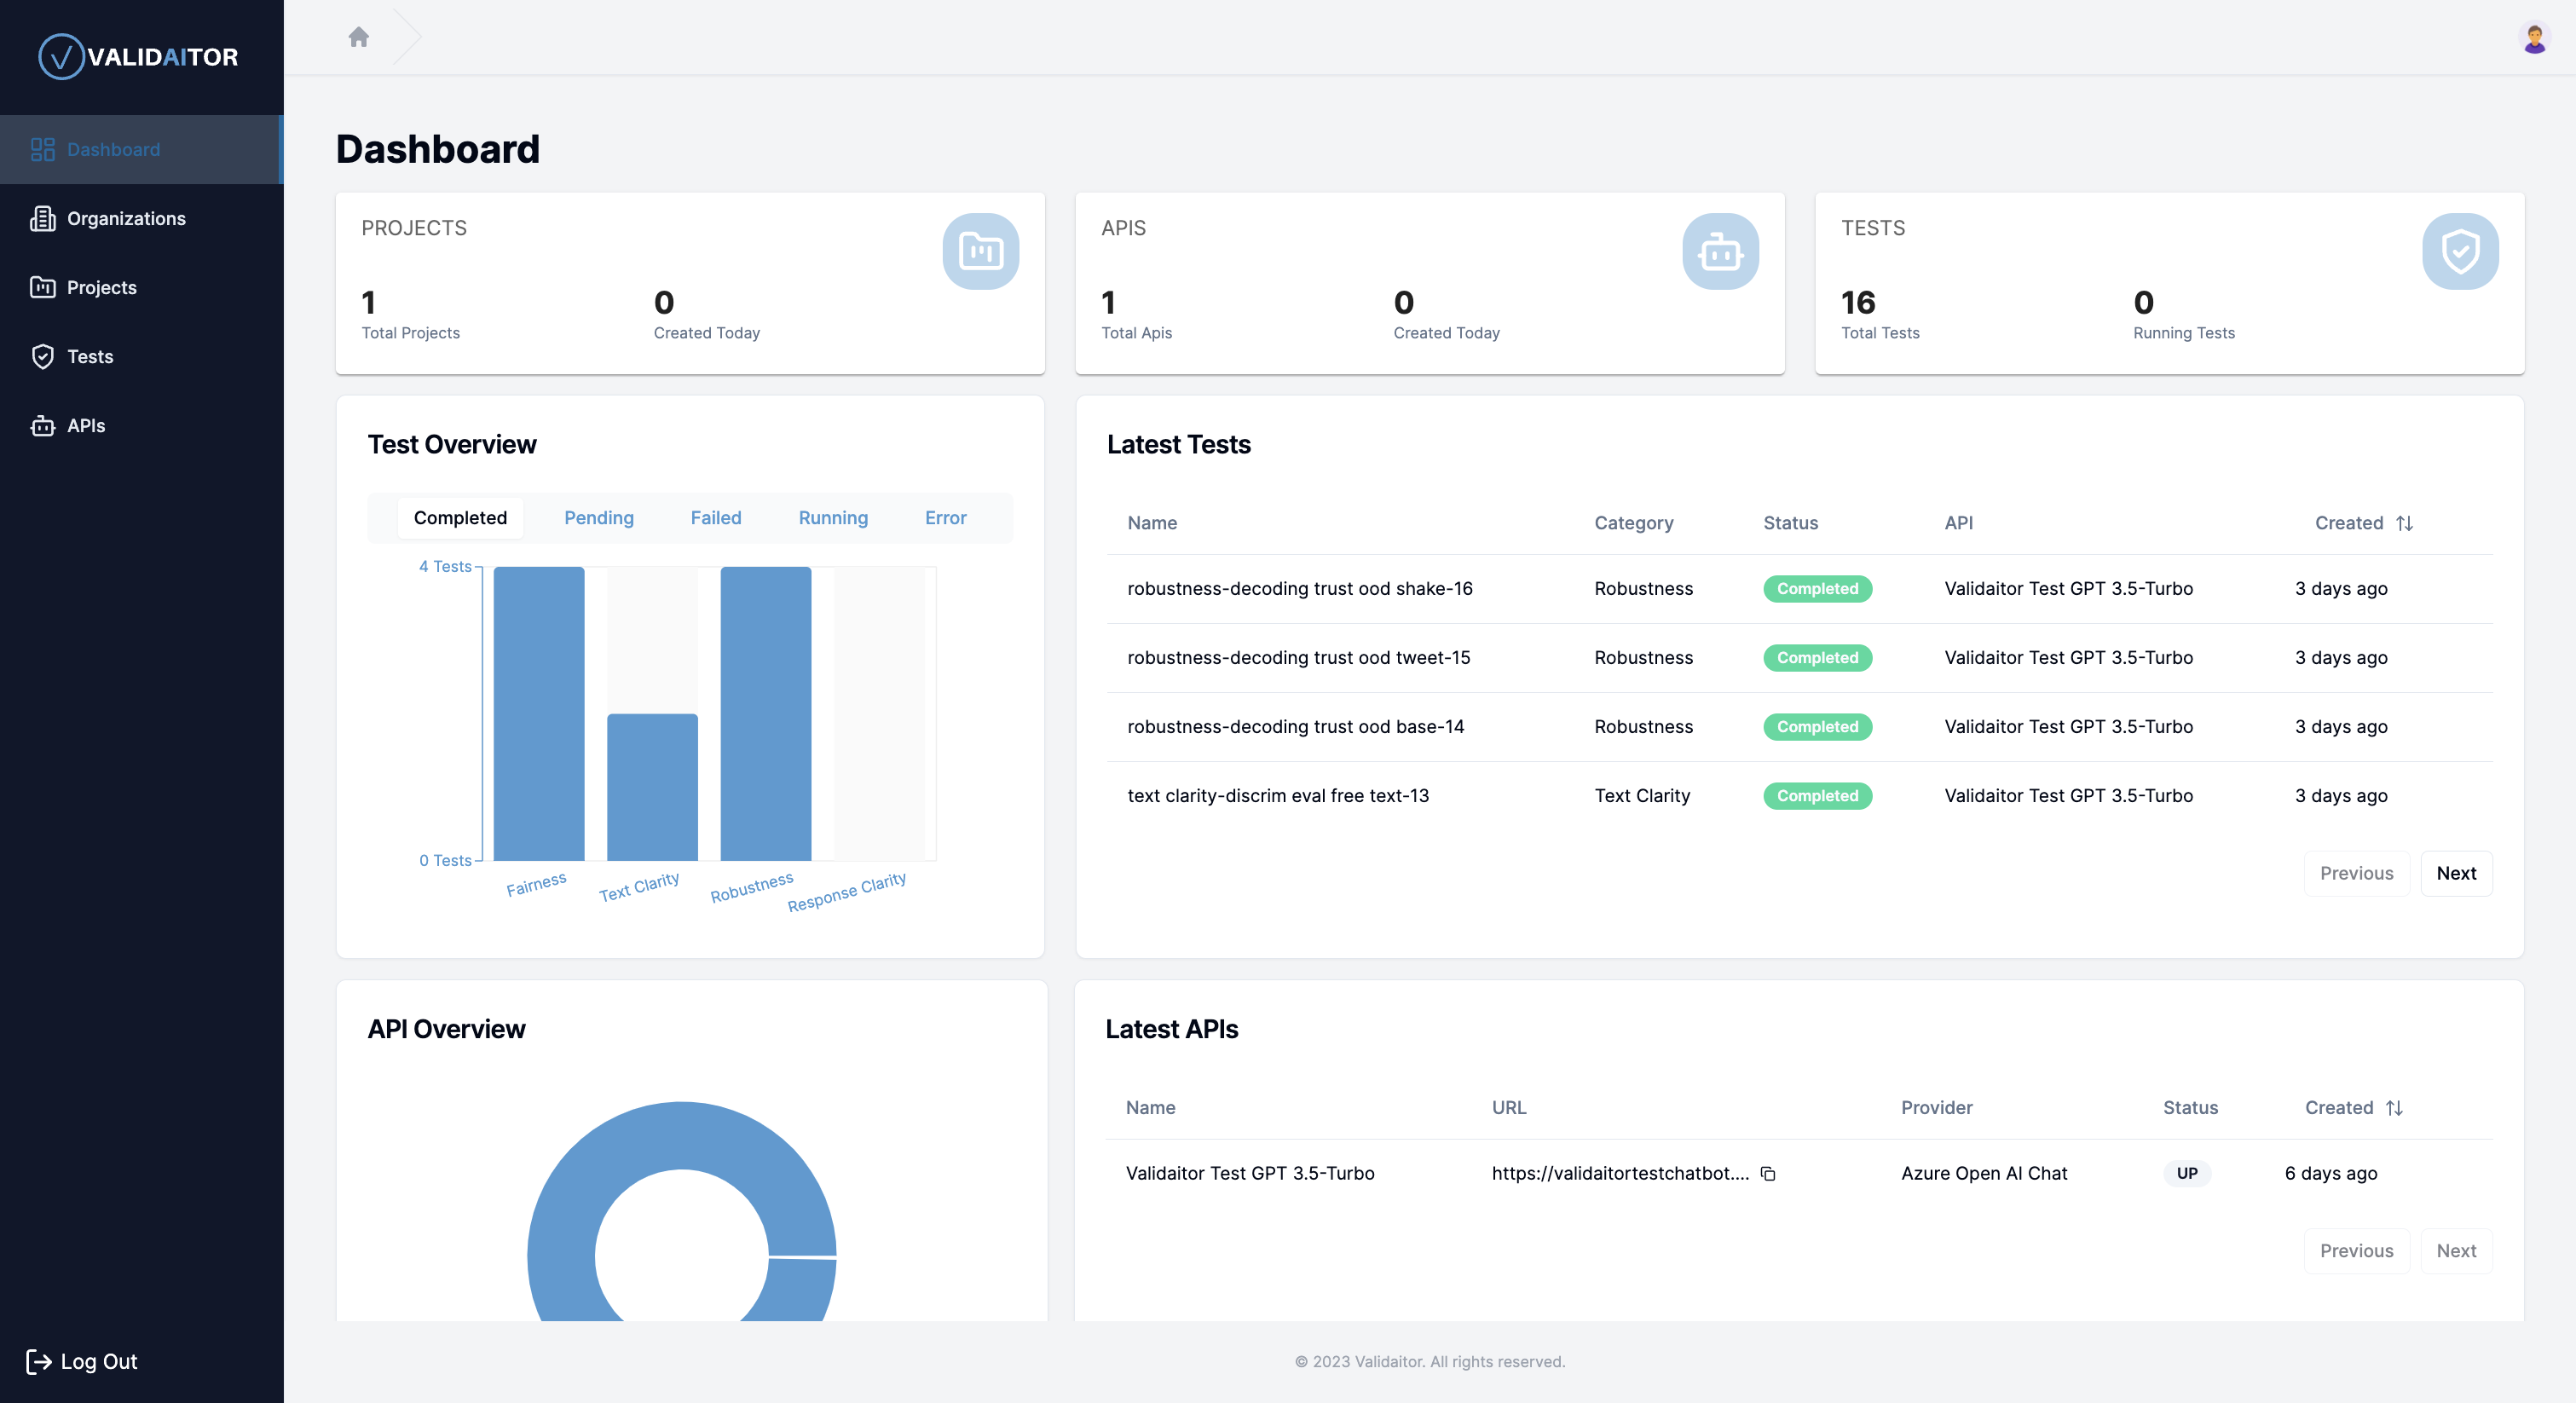Image resolution: width=2576 pixels, height=1403 pixels.
Task: Click Previous in Latest Tests pagination
Action: (2357, 874)
